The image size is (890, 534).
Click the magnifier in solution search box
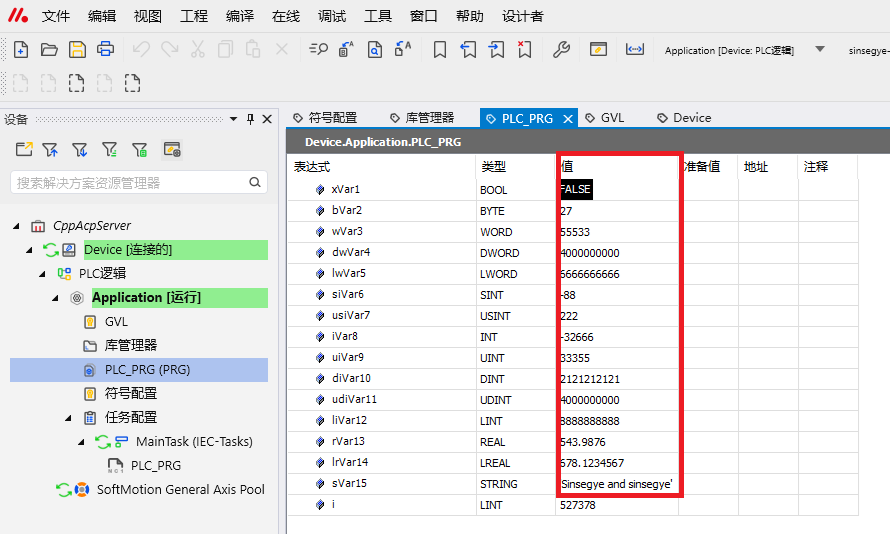[x=255, y=182]
